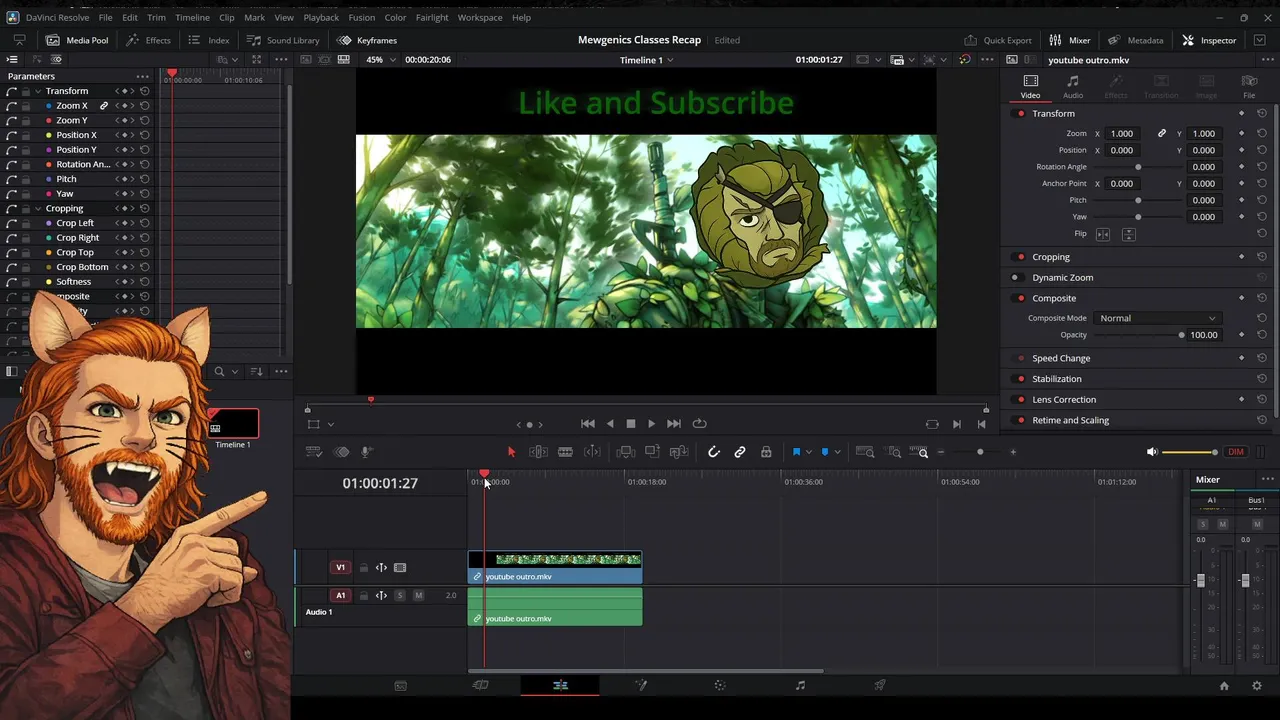
Task: Open the Sound Library panel
Action: 283,40
